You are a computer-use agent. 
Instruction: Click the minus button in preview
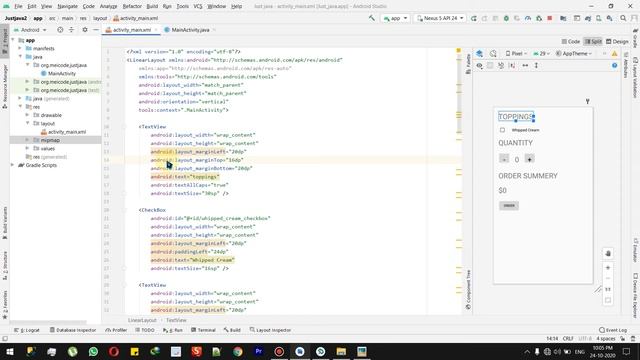point(504,159)
